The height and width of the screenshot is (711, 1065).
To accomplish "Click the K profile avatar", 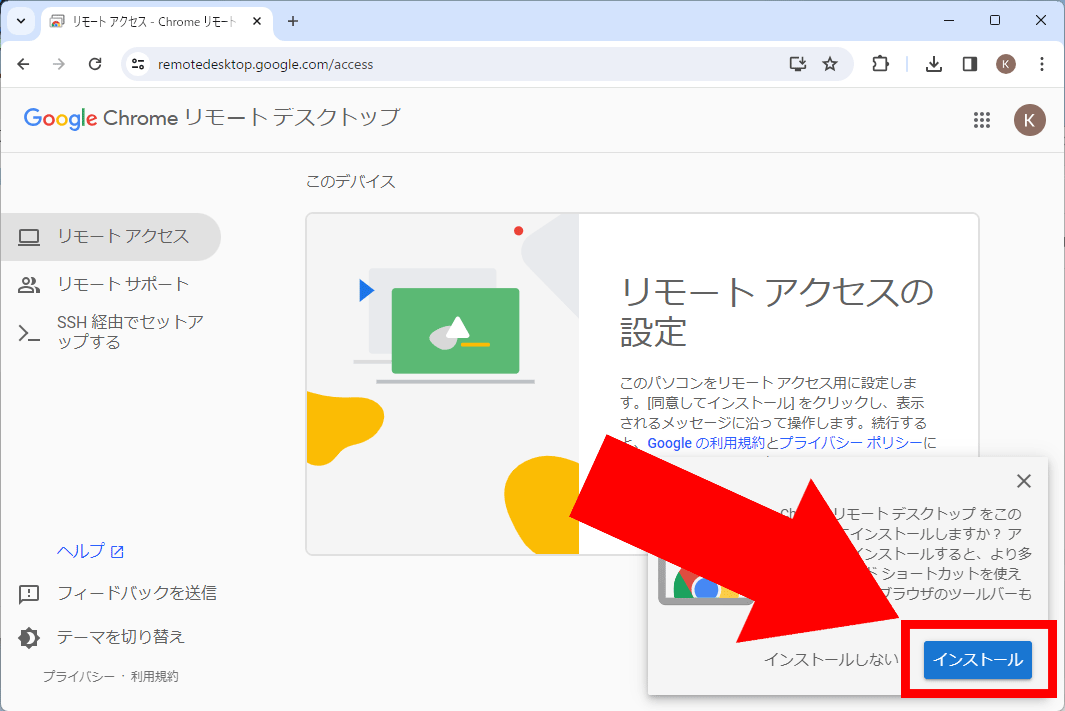I will click(1006, 63).
